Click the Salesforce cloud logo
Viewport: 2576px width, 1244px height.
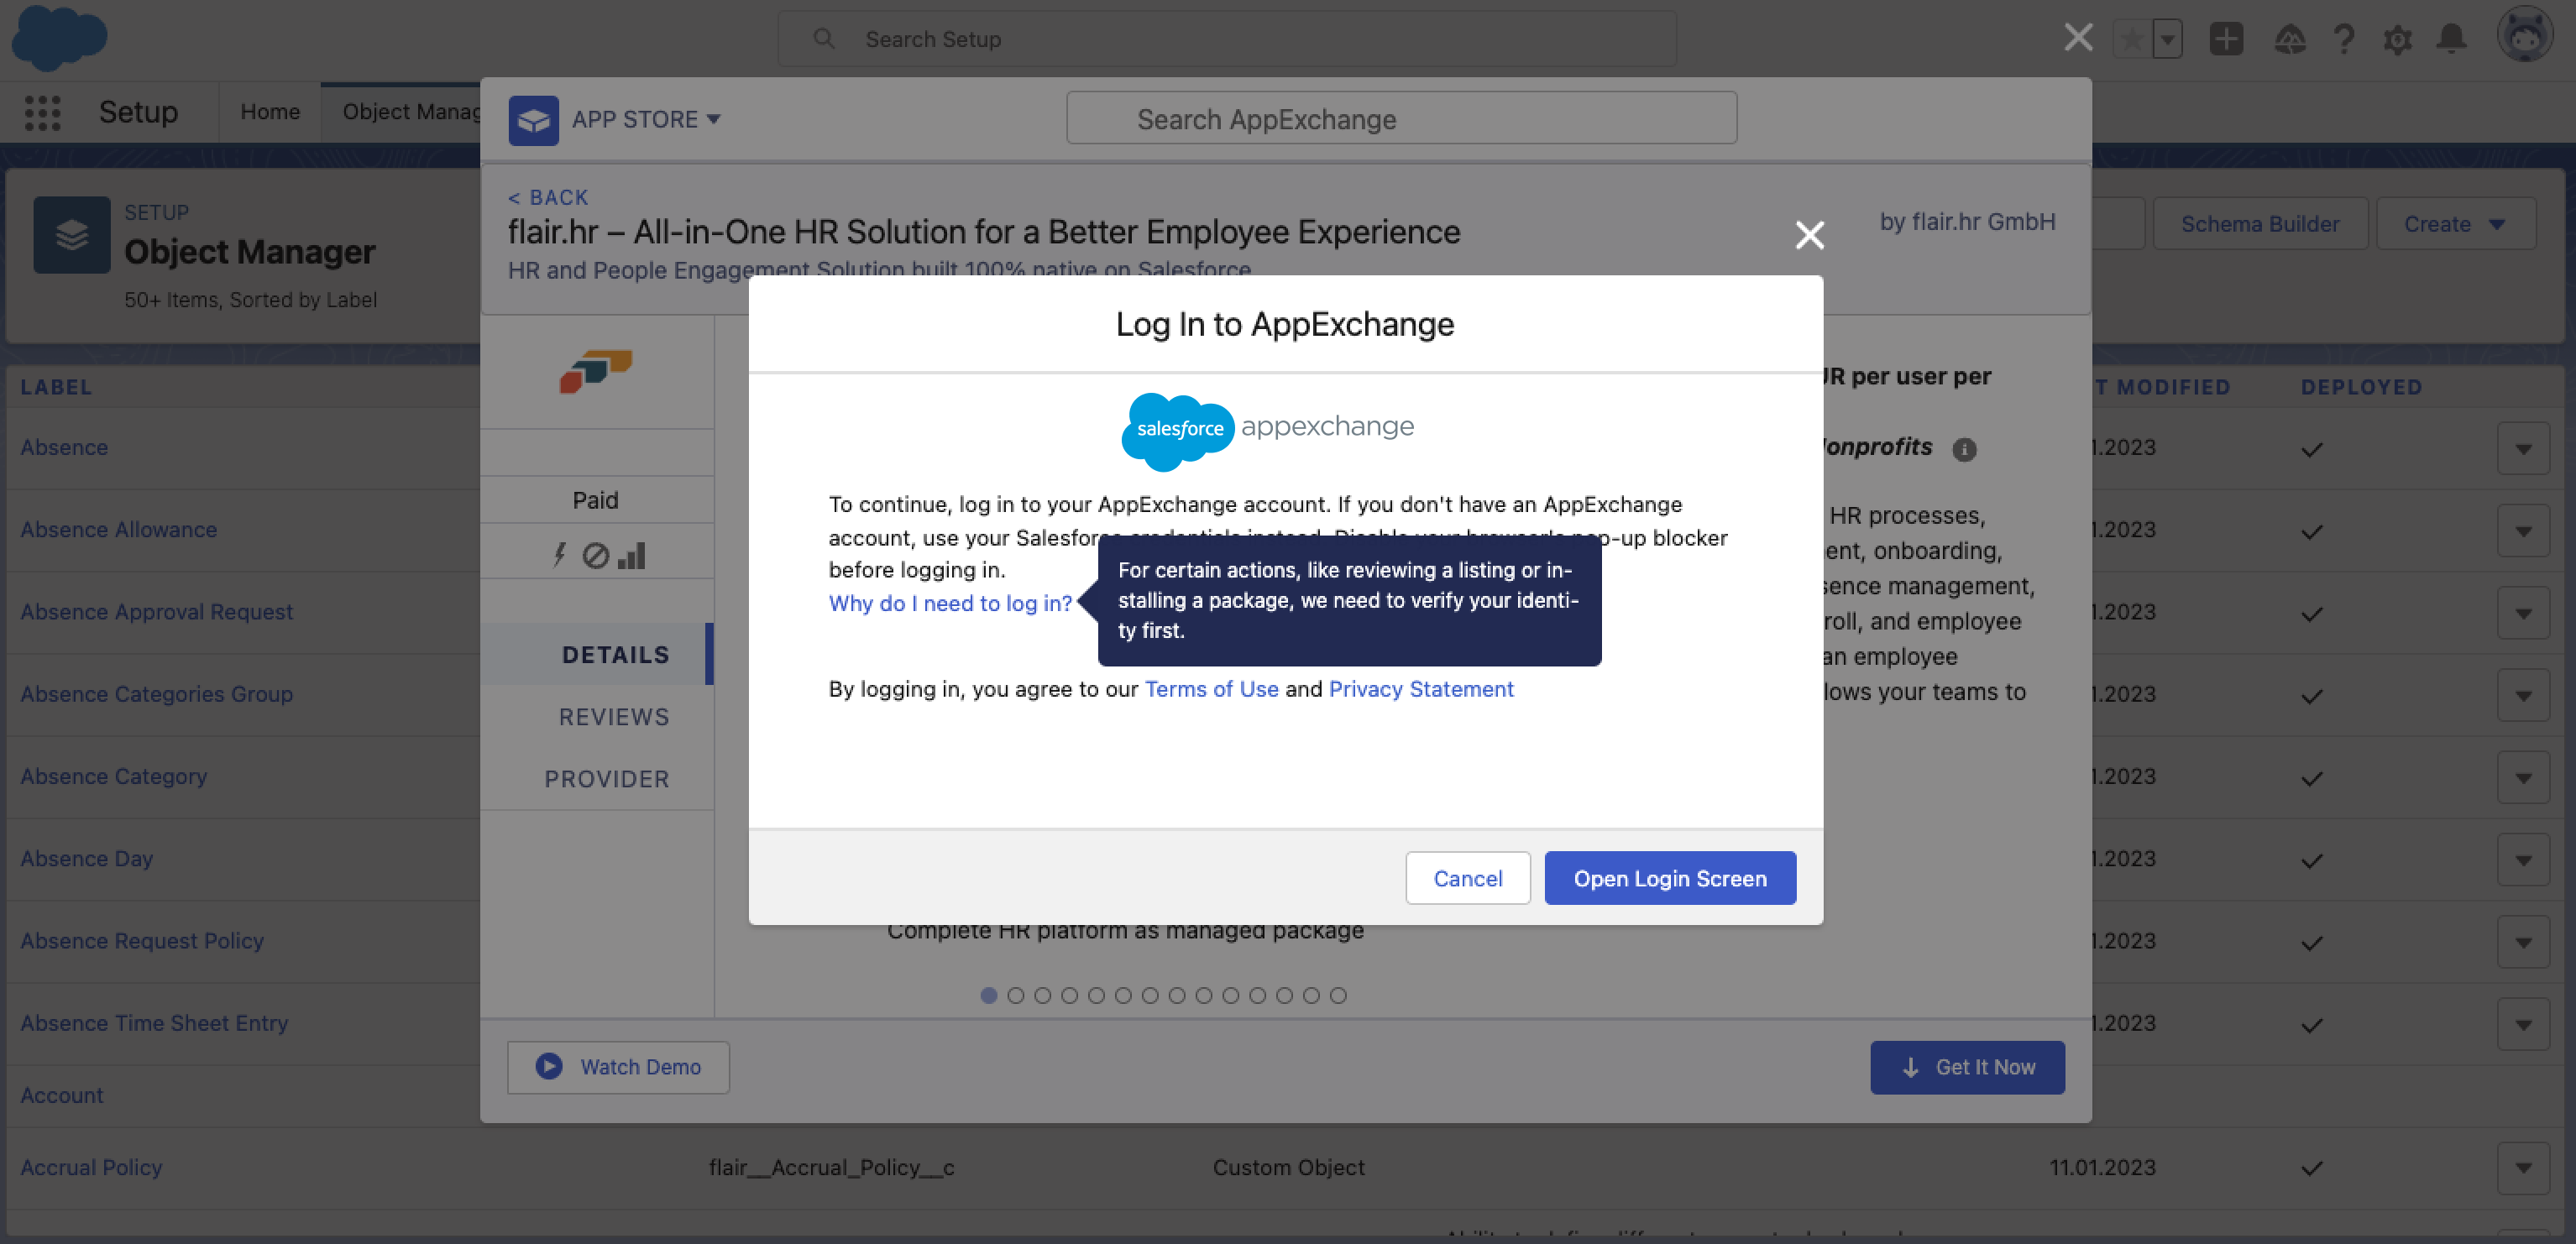[x=59, y=38]
